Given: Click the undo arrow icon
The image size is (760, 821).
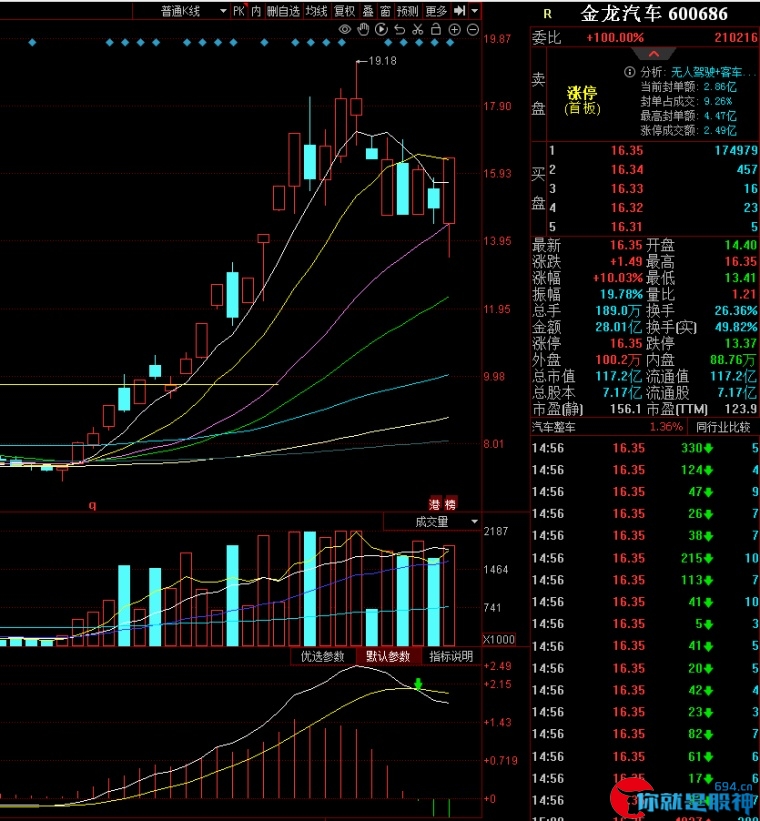Looking at the screenshot, I should [x=400, y=30].
